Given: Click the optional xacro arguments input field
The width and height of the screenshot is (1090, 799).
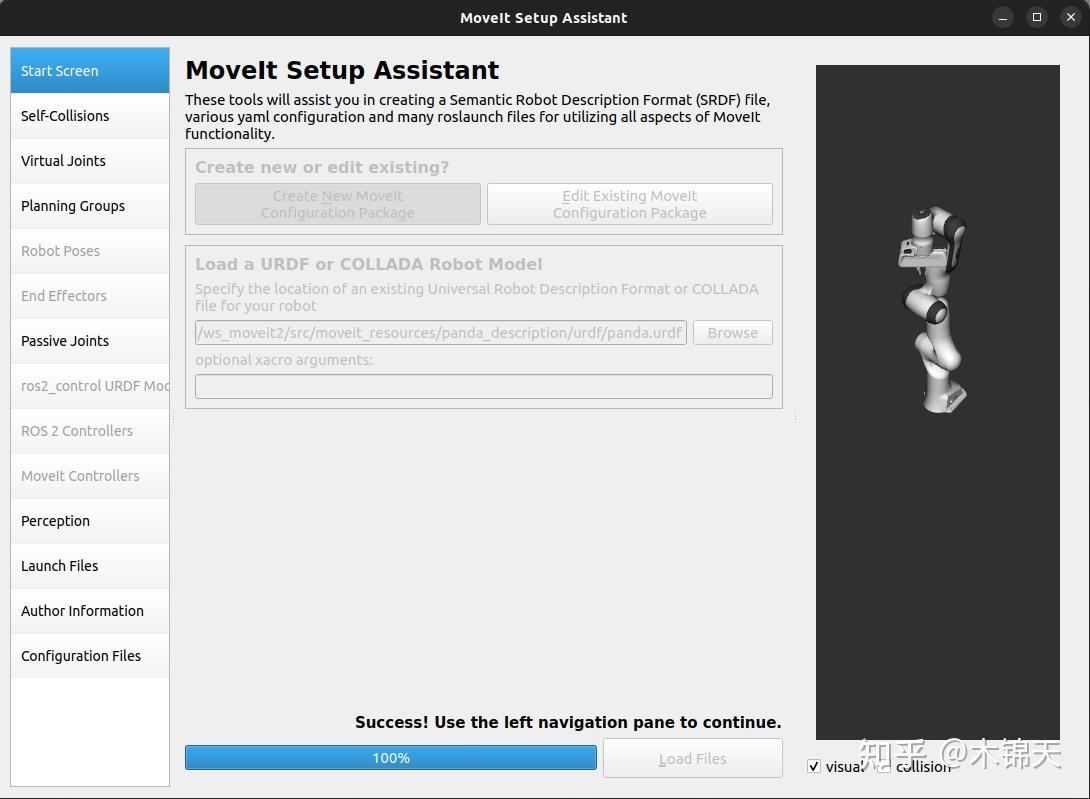Looking at the screenshot, I should [x=483, y=386].
